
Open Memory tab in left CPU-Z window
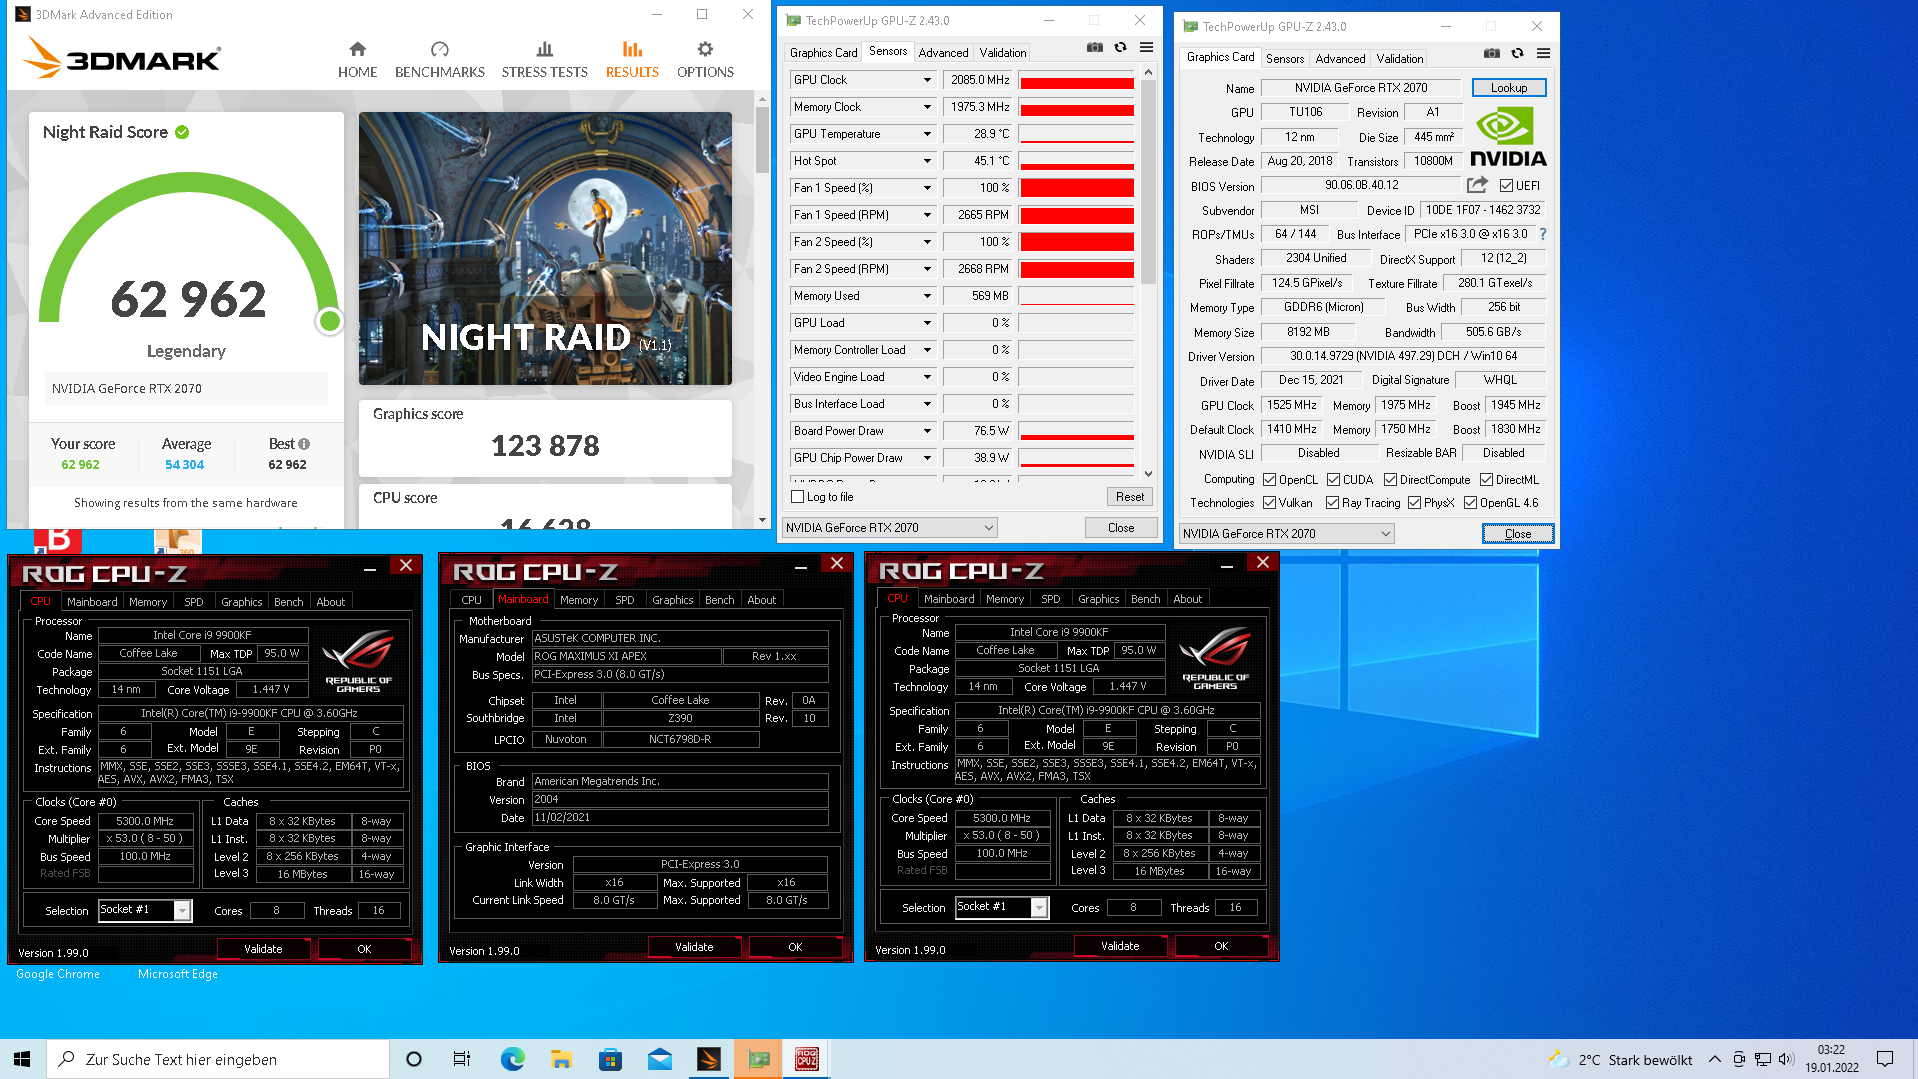tap(148, 602)
